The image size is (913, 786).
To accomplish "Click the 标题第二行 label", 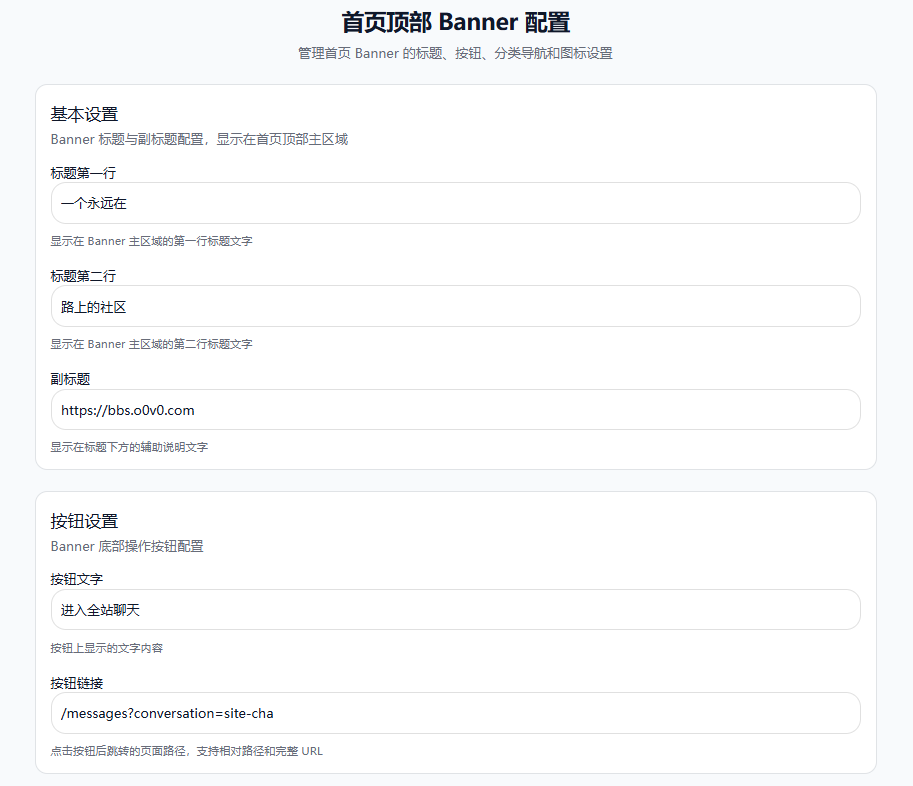I will tap(83, 276).
